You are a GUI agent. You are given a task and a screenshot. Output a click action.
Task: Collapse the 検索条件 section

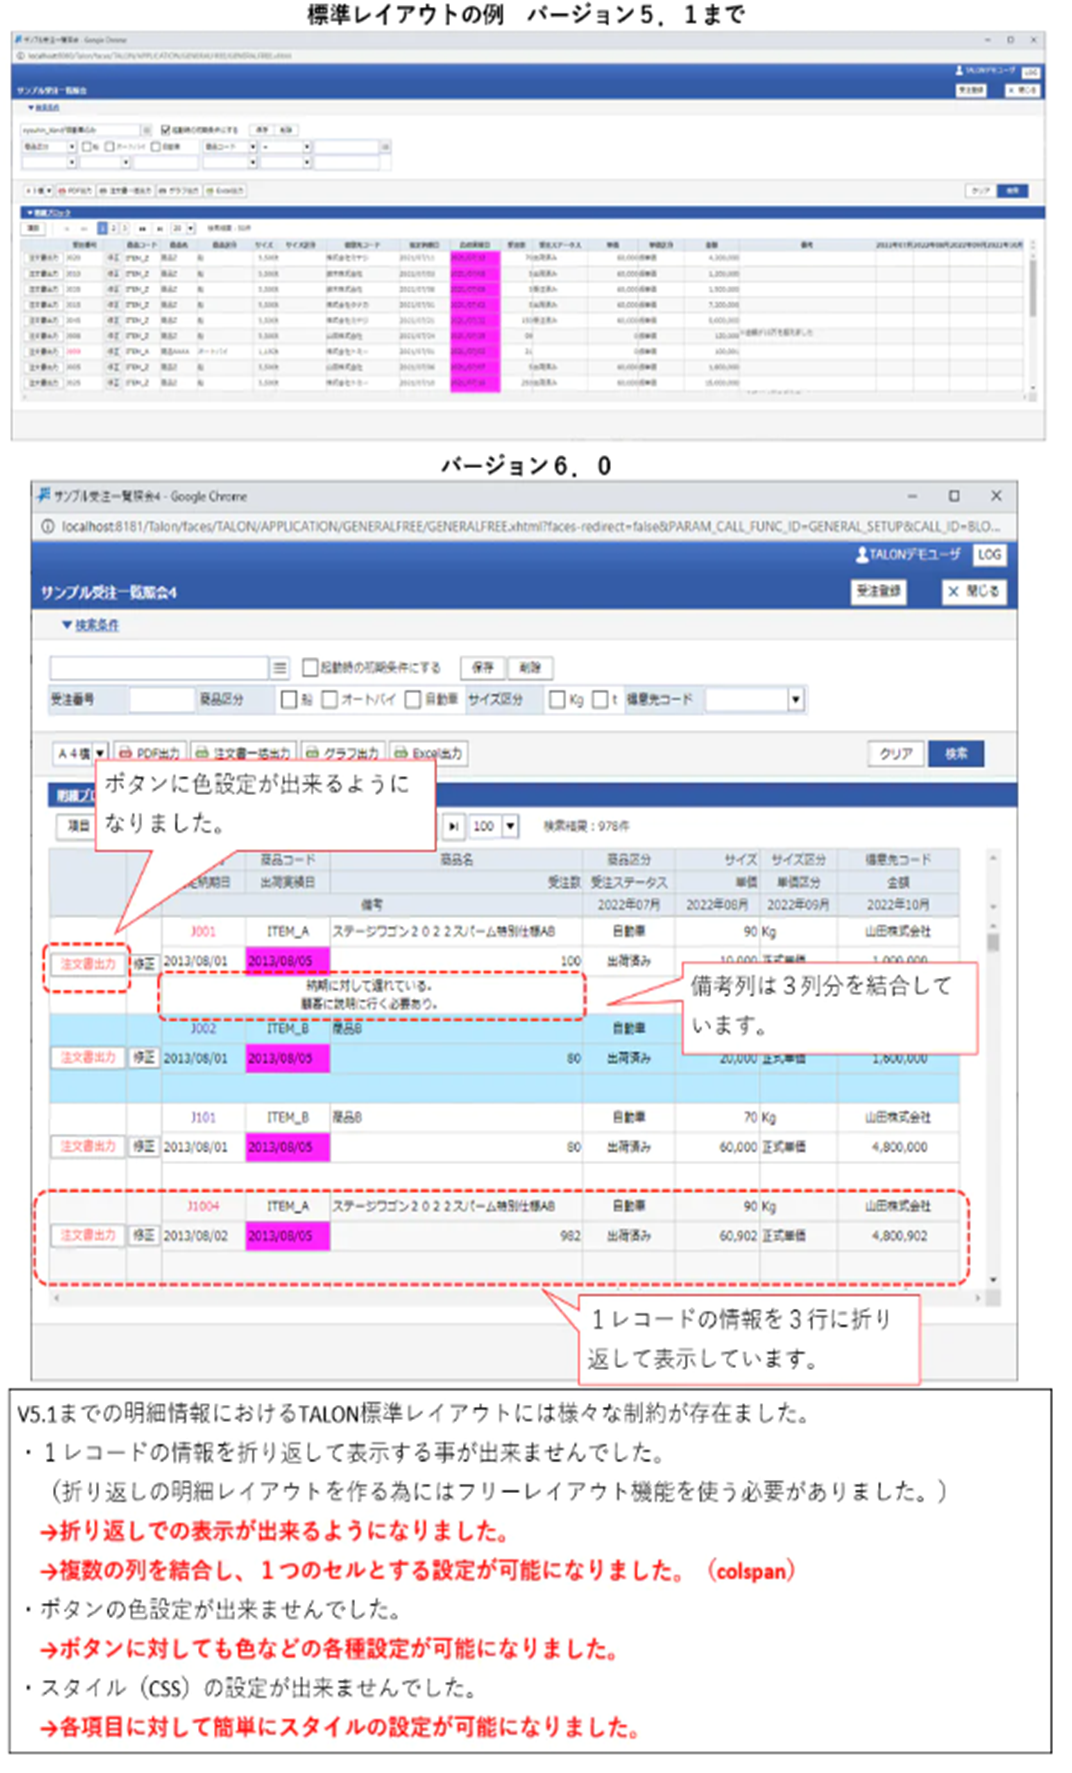coord(90,625)
